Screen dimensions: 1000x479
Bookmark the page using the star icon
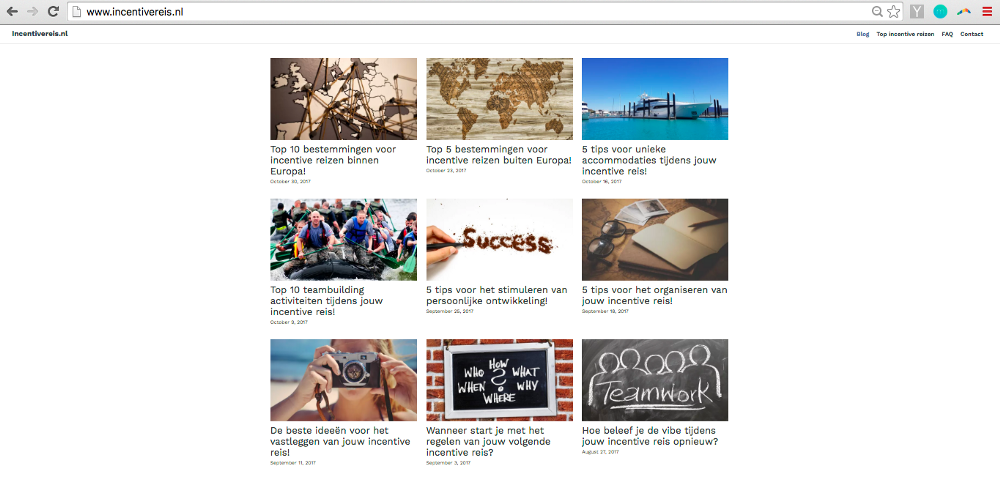[893, 11]
